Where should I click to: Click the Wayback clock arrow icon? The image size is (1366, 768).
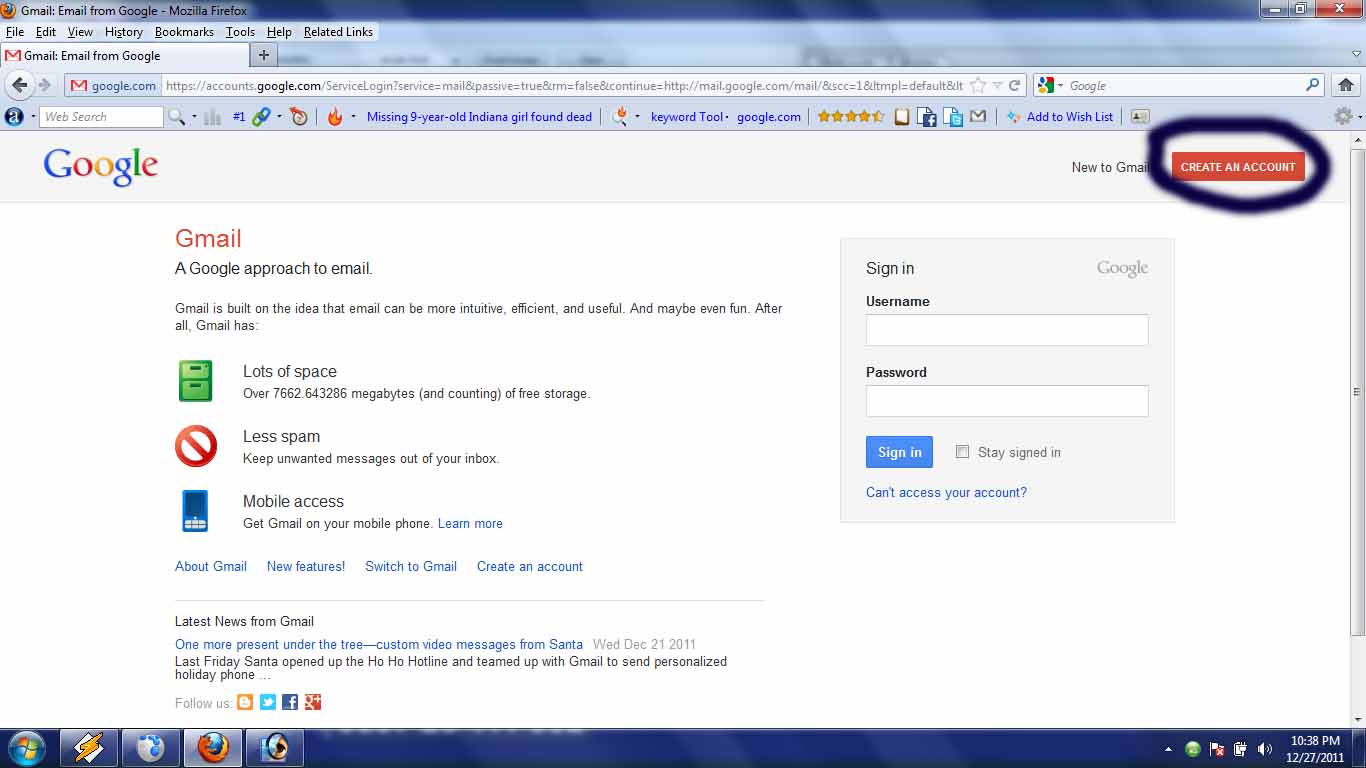coord(298,117)
